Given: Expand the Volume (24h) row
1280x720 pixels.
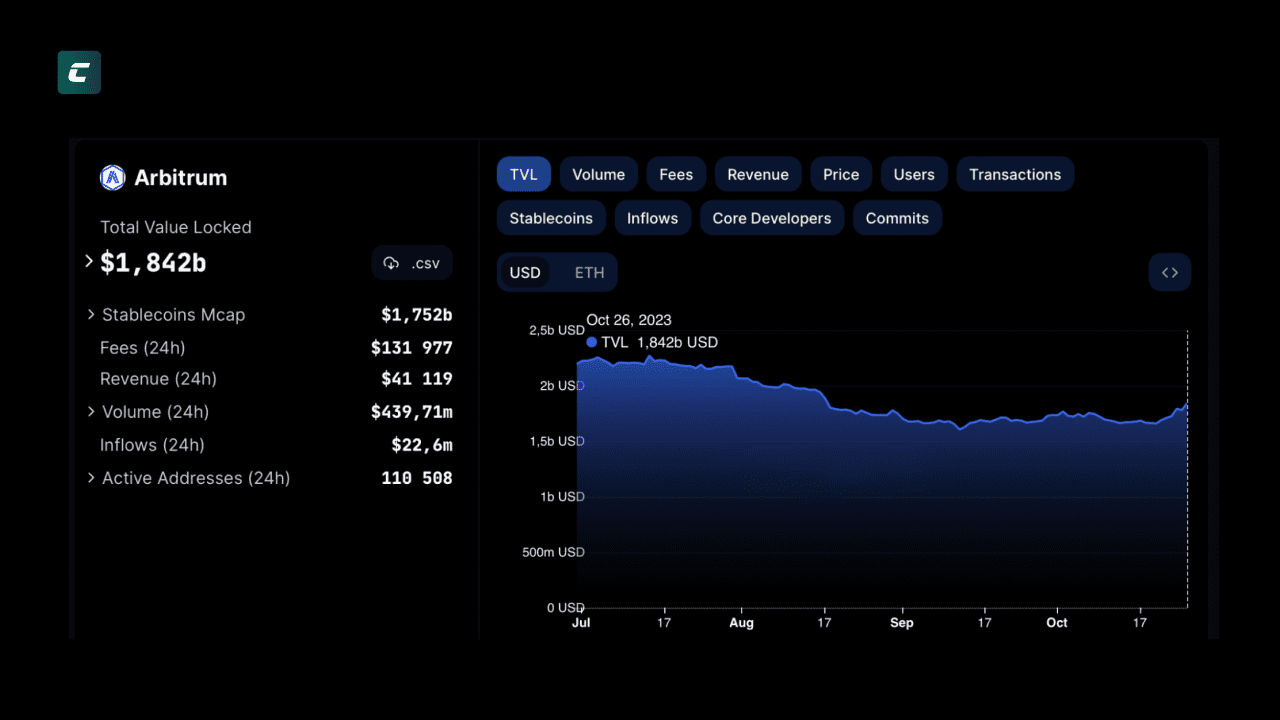Looking at the screenshot, I should (x=92, y=411).
